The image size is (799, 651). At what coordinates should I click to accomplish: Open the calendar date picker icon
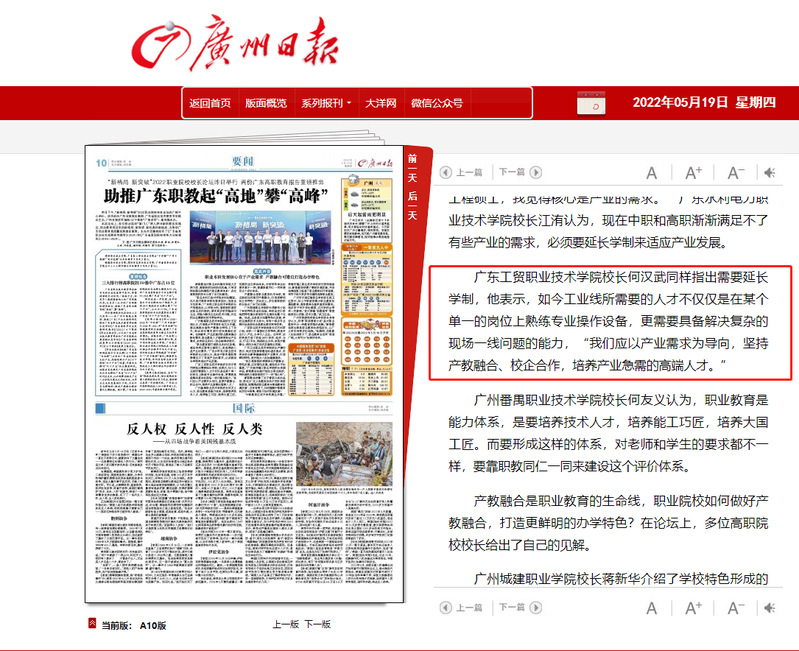pyautogui.click(x=588, y=104)
